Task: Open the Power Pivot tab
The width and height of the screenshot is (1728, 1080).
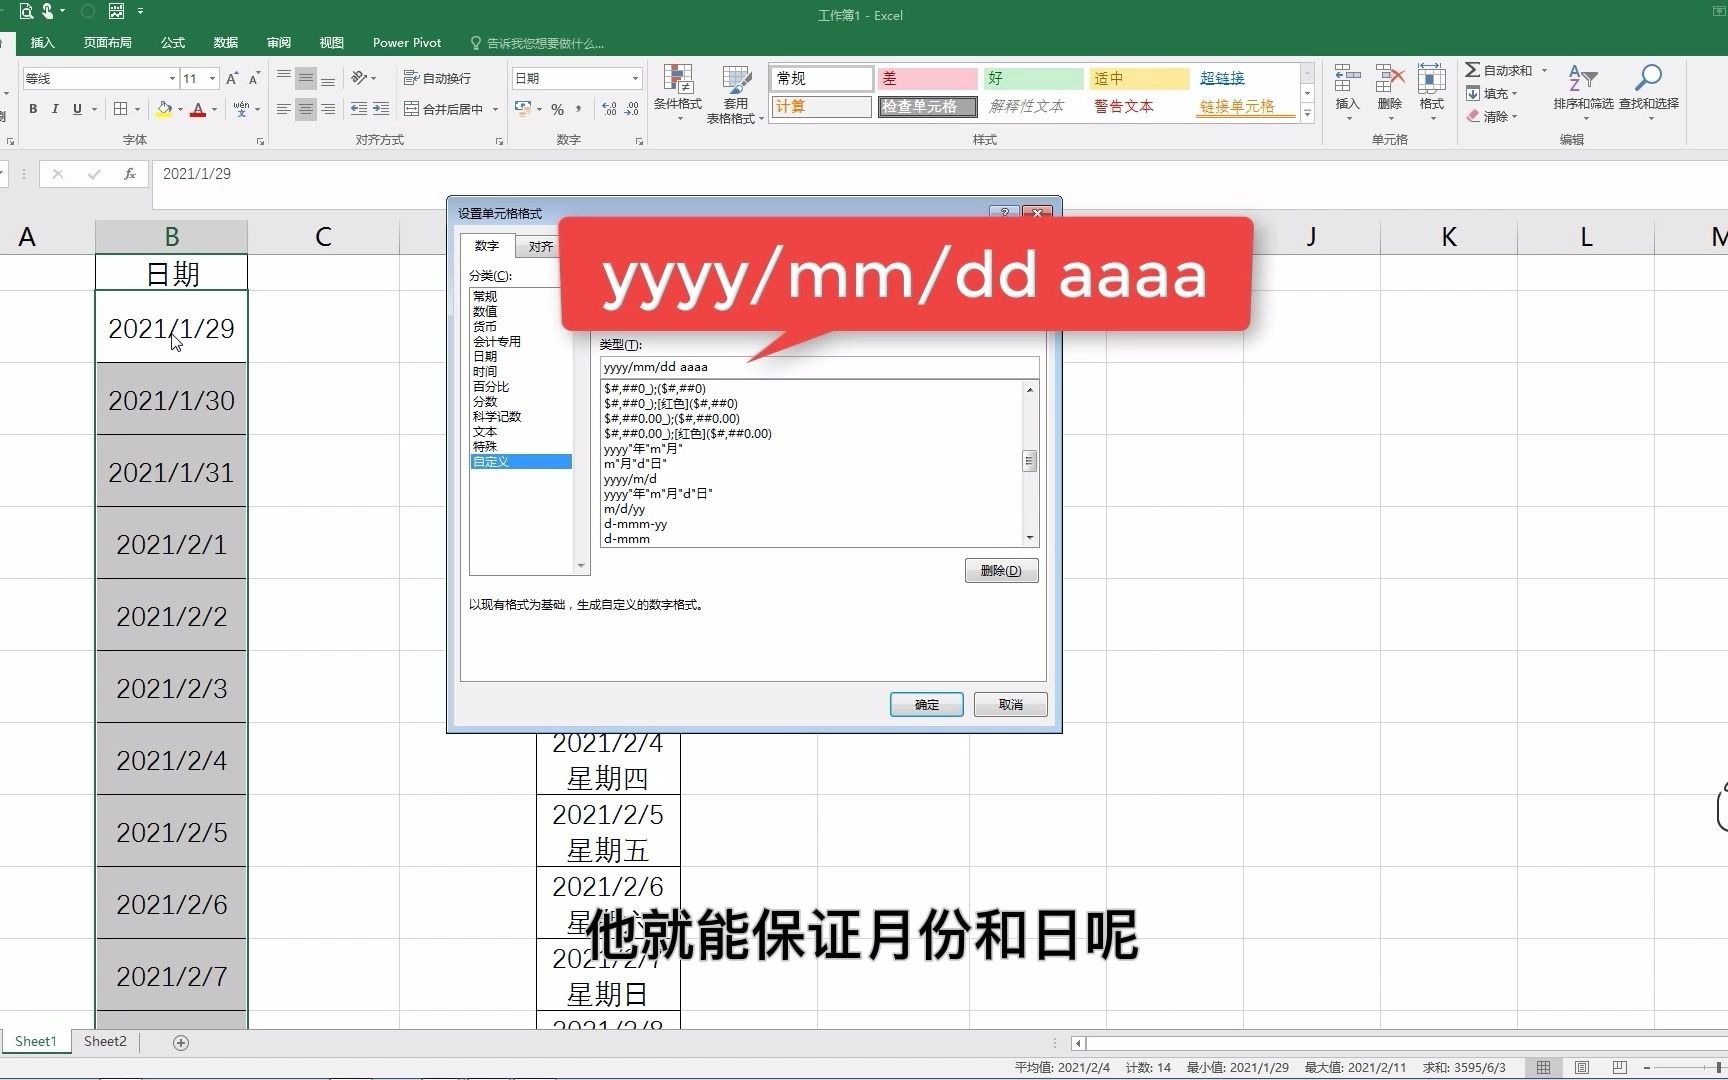Action: click(x=407, y=43)
